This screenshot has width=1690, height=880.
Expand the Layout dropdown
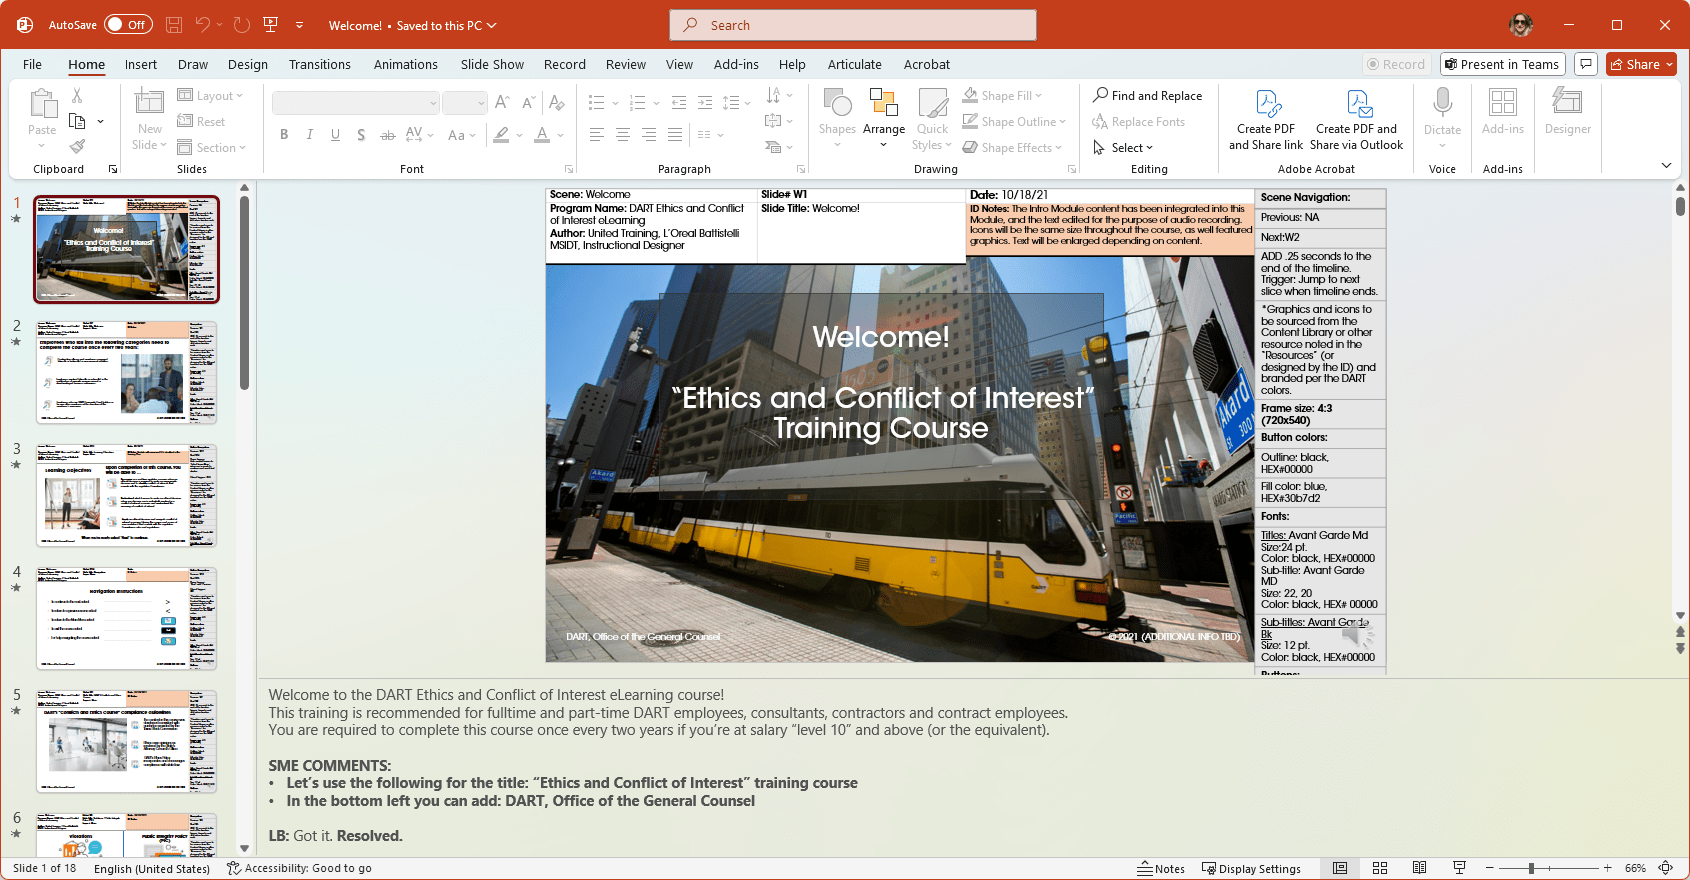(x=210, y=96)
